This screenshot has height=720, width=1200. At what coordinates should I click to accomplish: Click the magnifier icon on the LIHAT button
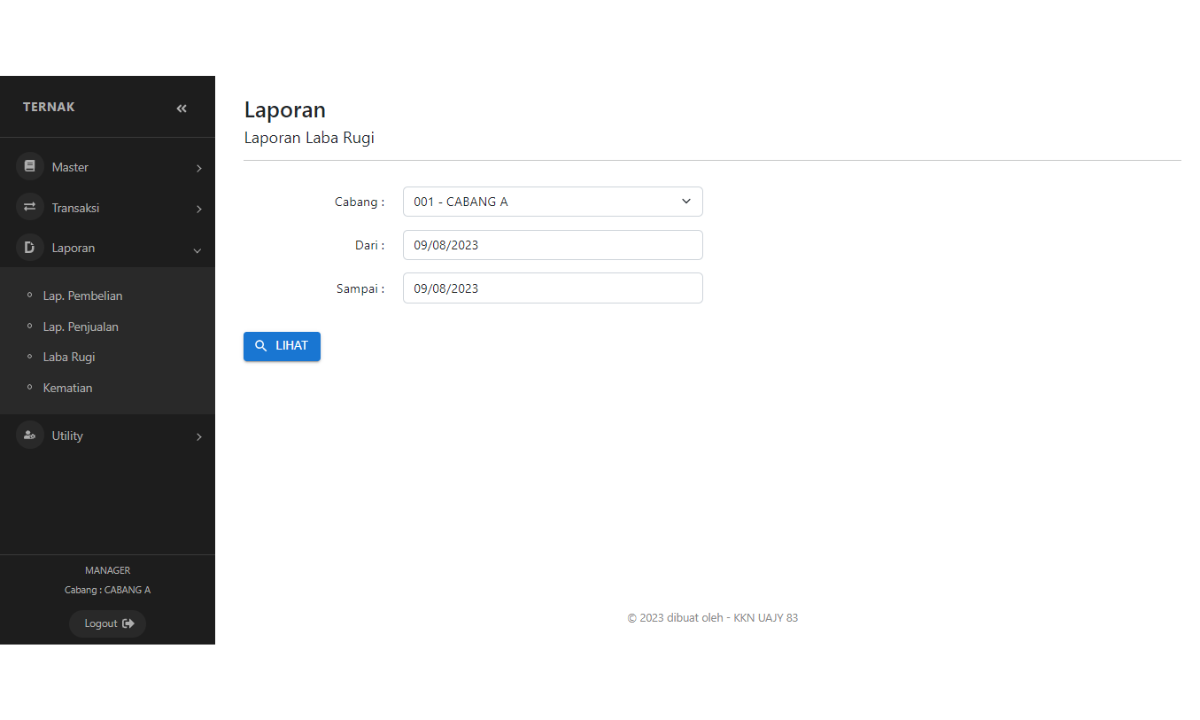tap(261, 346)
